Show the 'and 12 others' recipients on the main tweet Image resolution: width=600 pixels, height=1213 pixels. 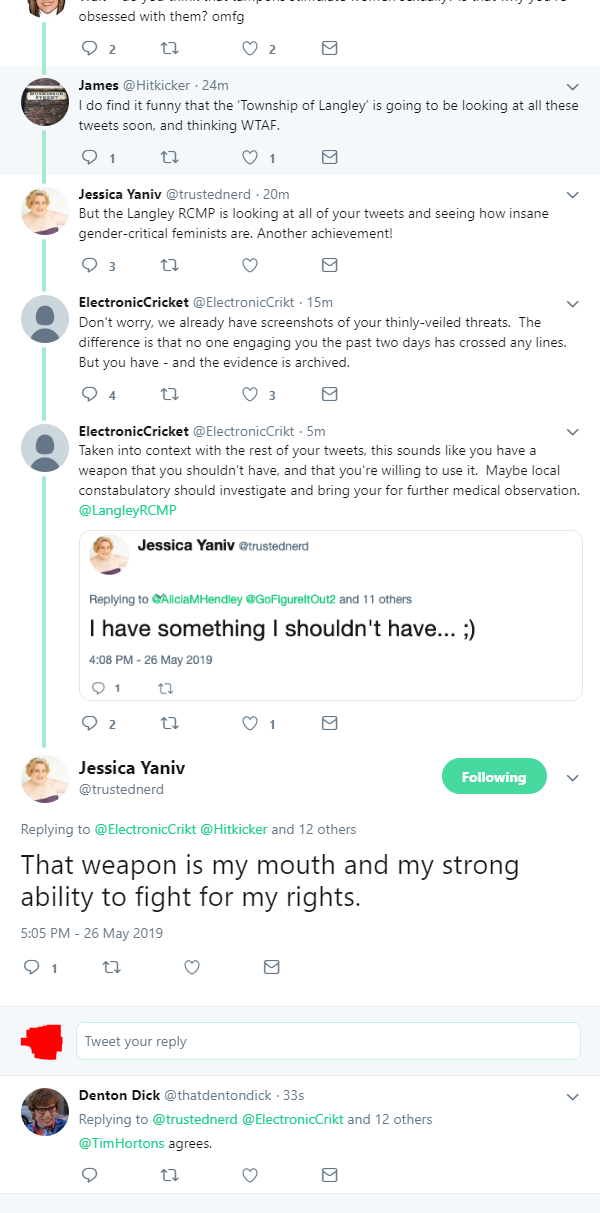coord(313,829)
